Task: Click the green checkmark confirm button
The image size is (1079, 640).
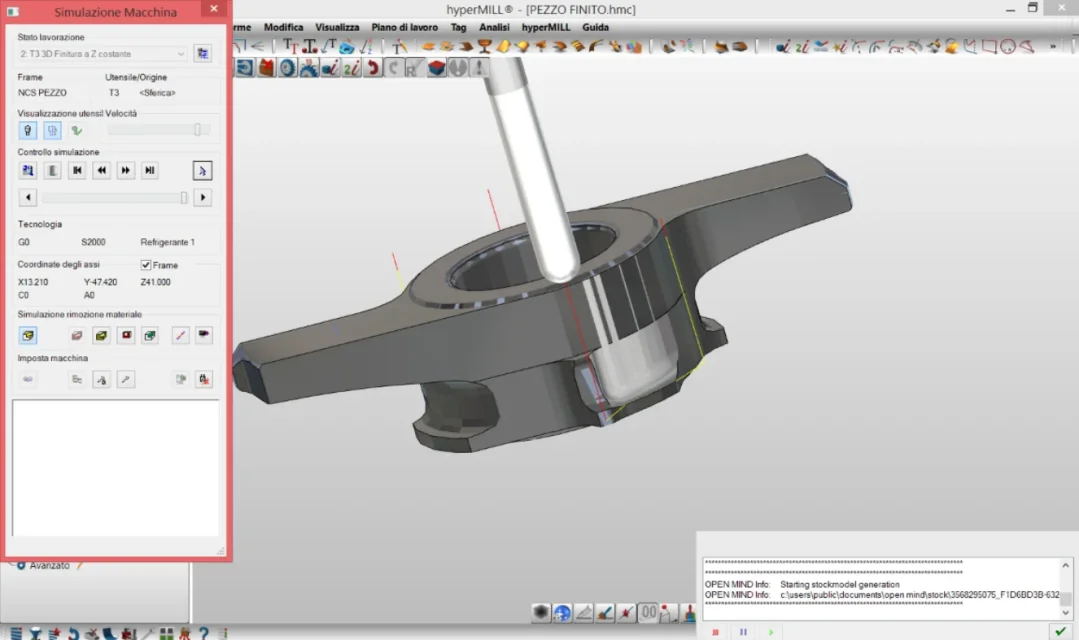Action: [x=1059, y=631]
